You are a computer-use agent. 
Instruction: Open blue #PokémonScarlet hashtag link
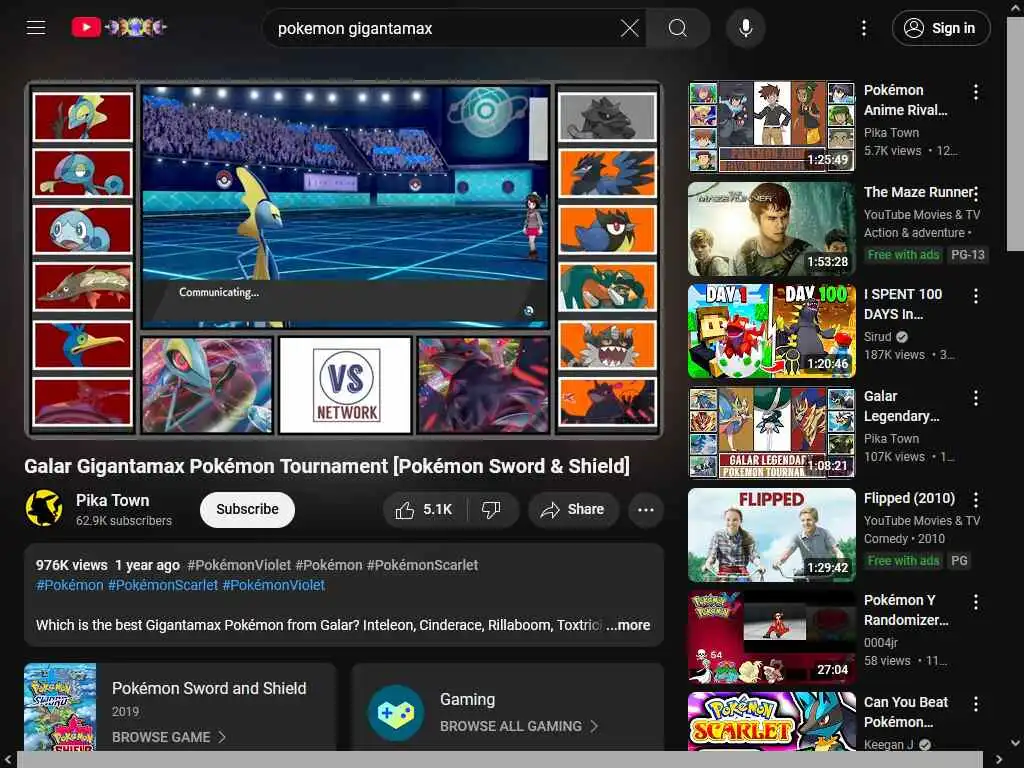point(163,585)
